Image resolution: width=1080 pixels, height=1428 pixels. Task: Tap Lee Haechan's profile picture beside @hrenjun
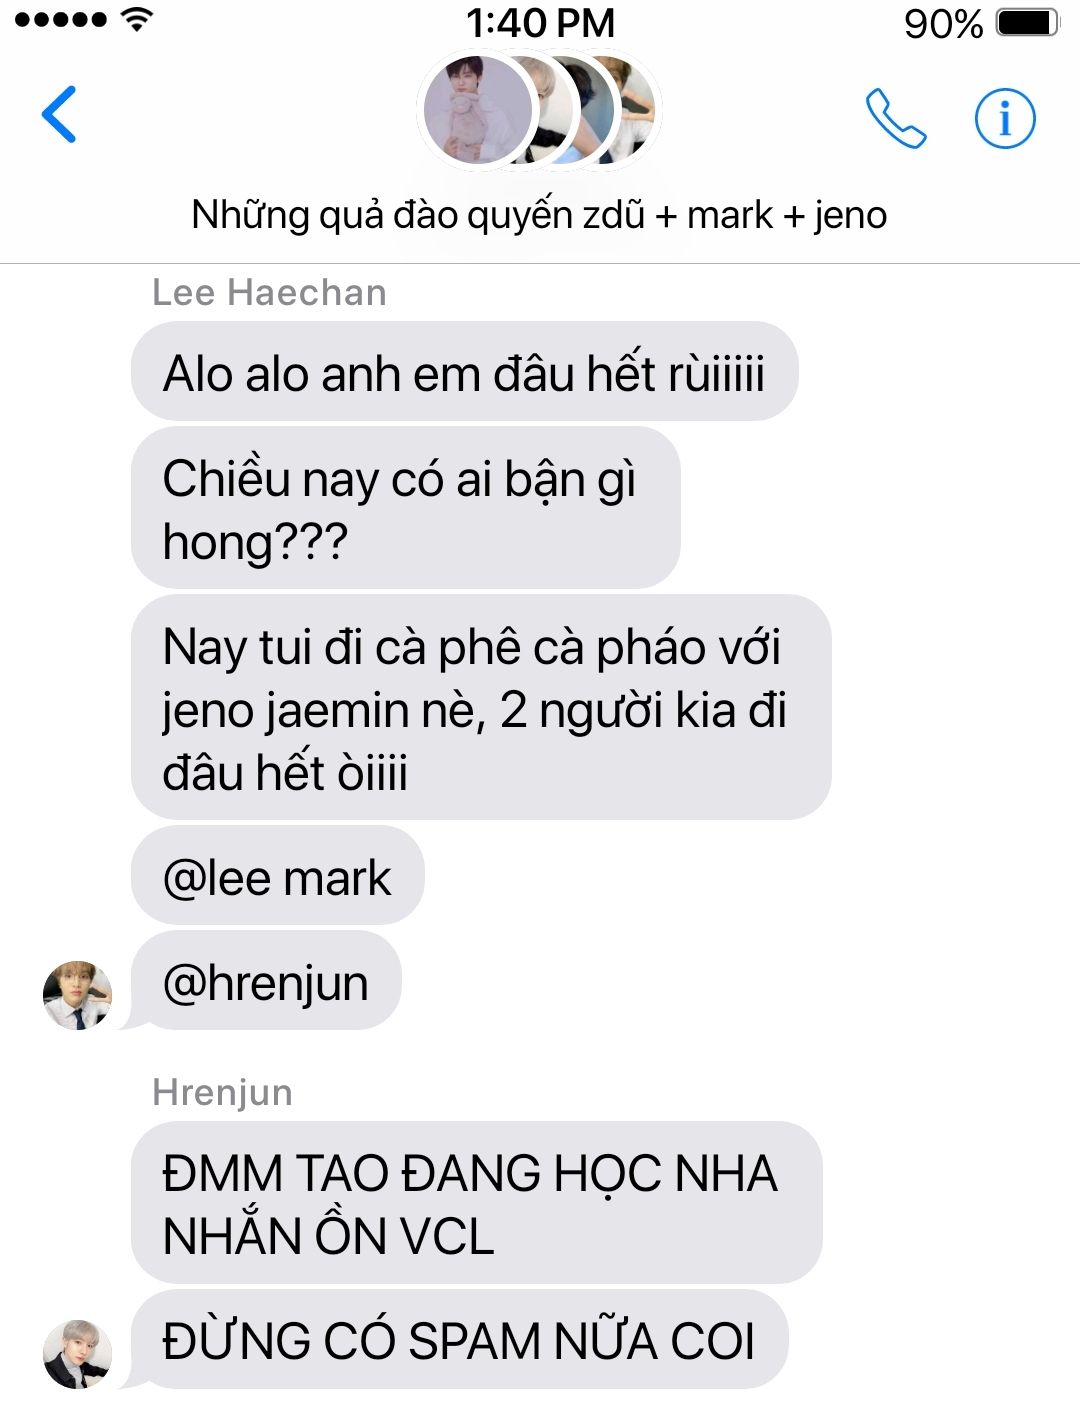click(x=77, y=995)
